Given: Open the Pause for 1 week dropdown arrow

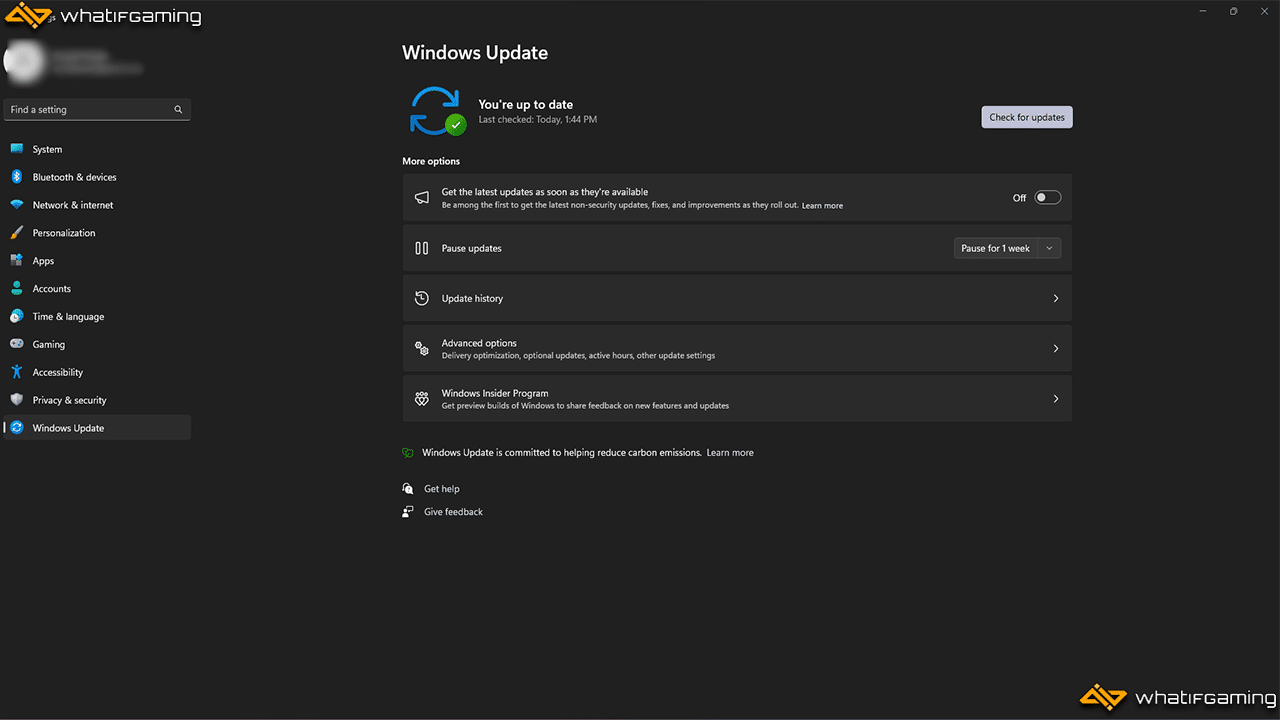Looking at the screenshot, I should pyautogui.click(x=1049, y=248).
